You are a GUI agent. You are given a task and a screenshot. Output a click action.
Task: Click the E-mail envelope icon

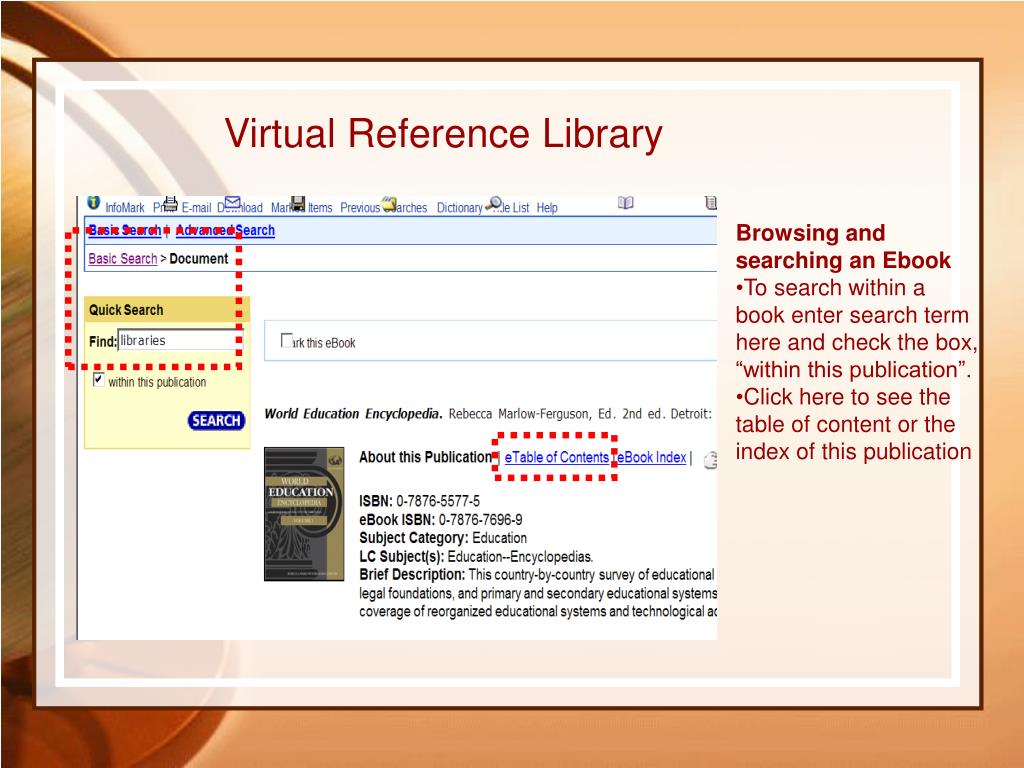click(x=232, y=203)
